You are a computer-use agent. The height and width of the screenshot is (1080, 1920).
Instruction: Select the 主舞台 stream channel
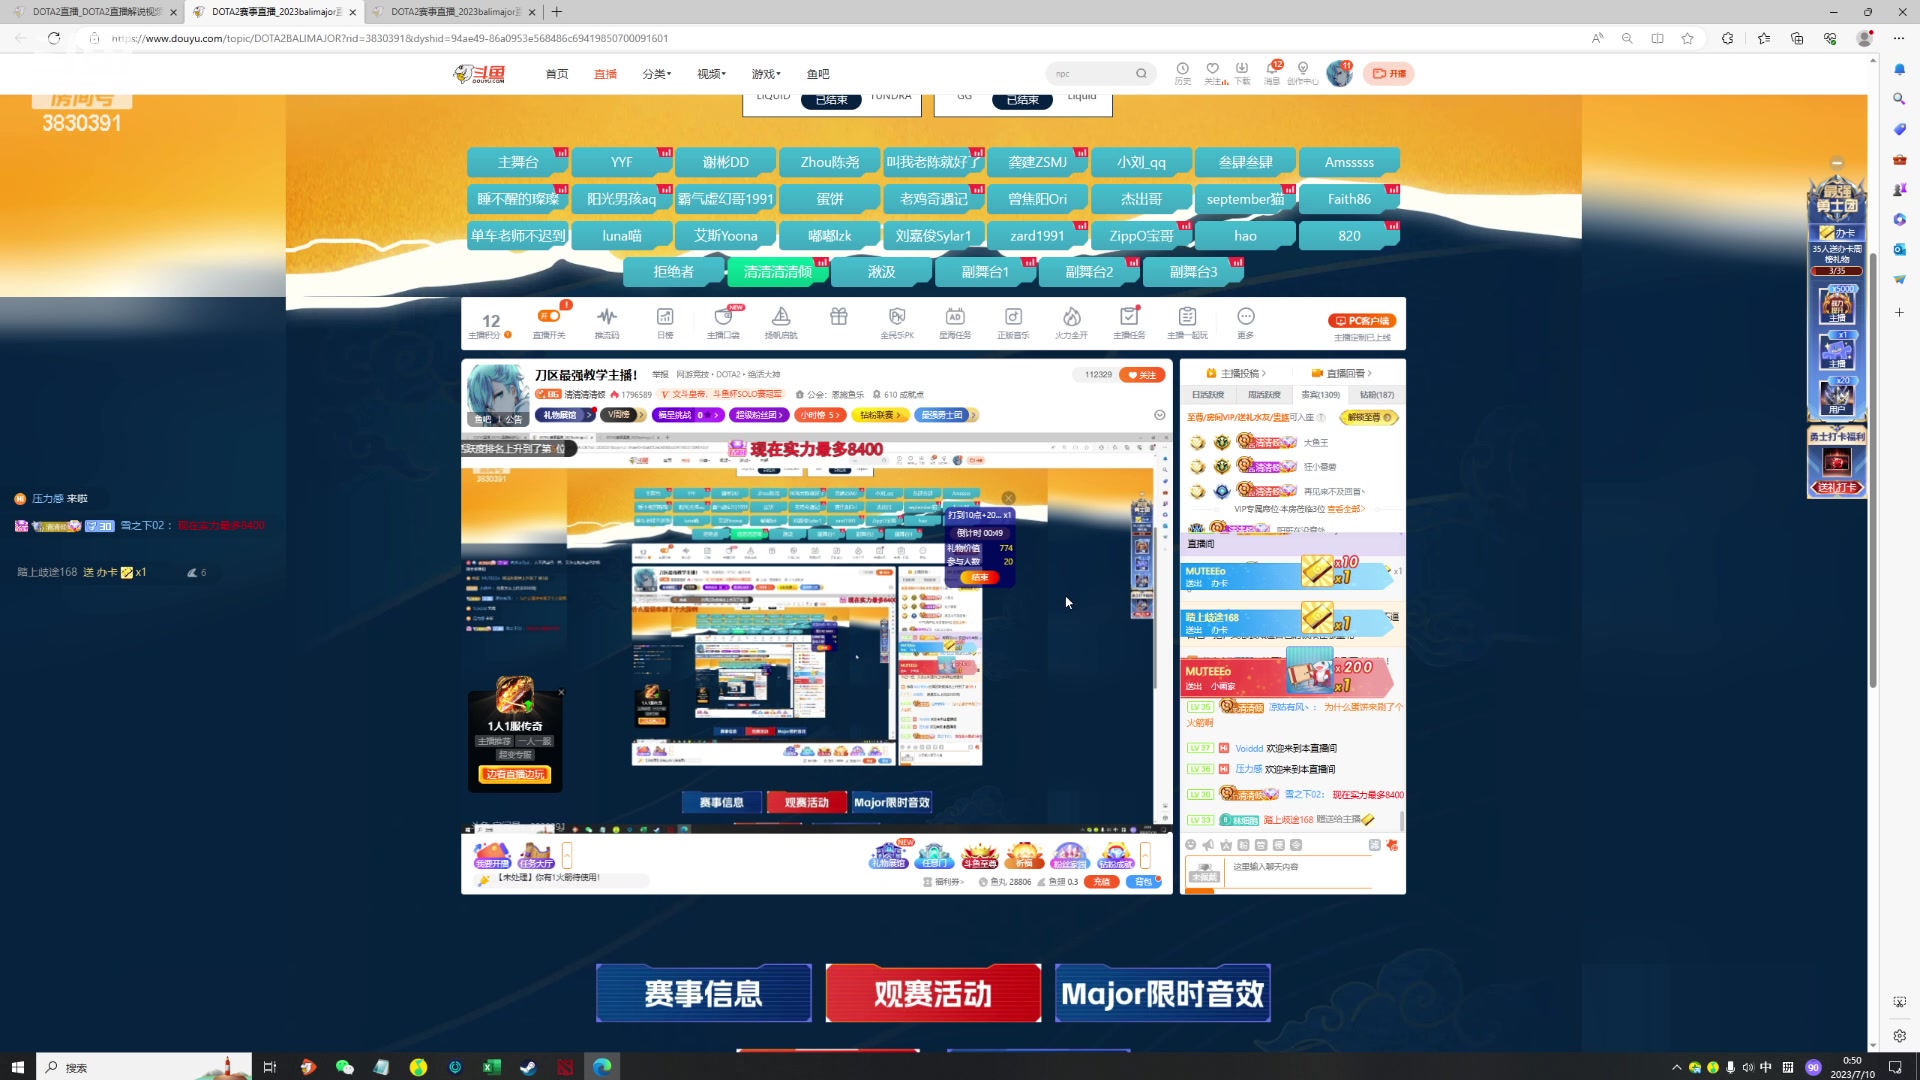[518, 162]
